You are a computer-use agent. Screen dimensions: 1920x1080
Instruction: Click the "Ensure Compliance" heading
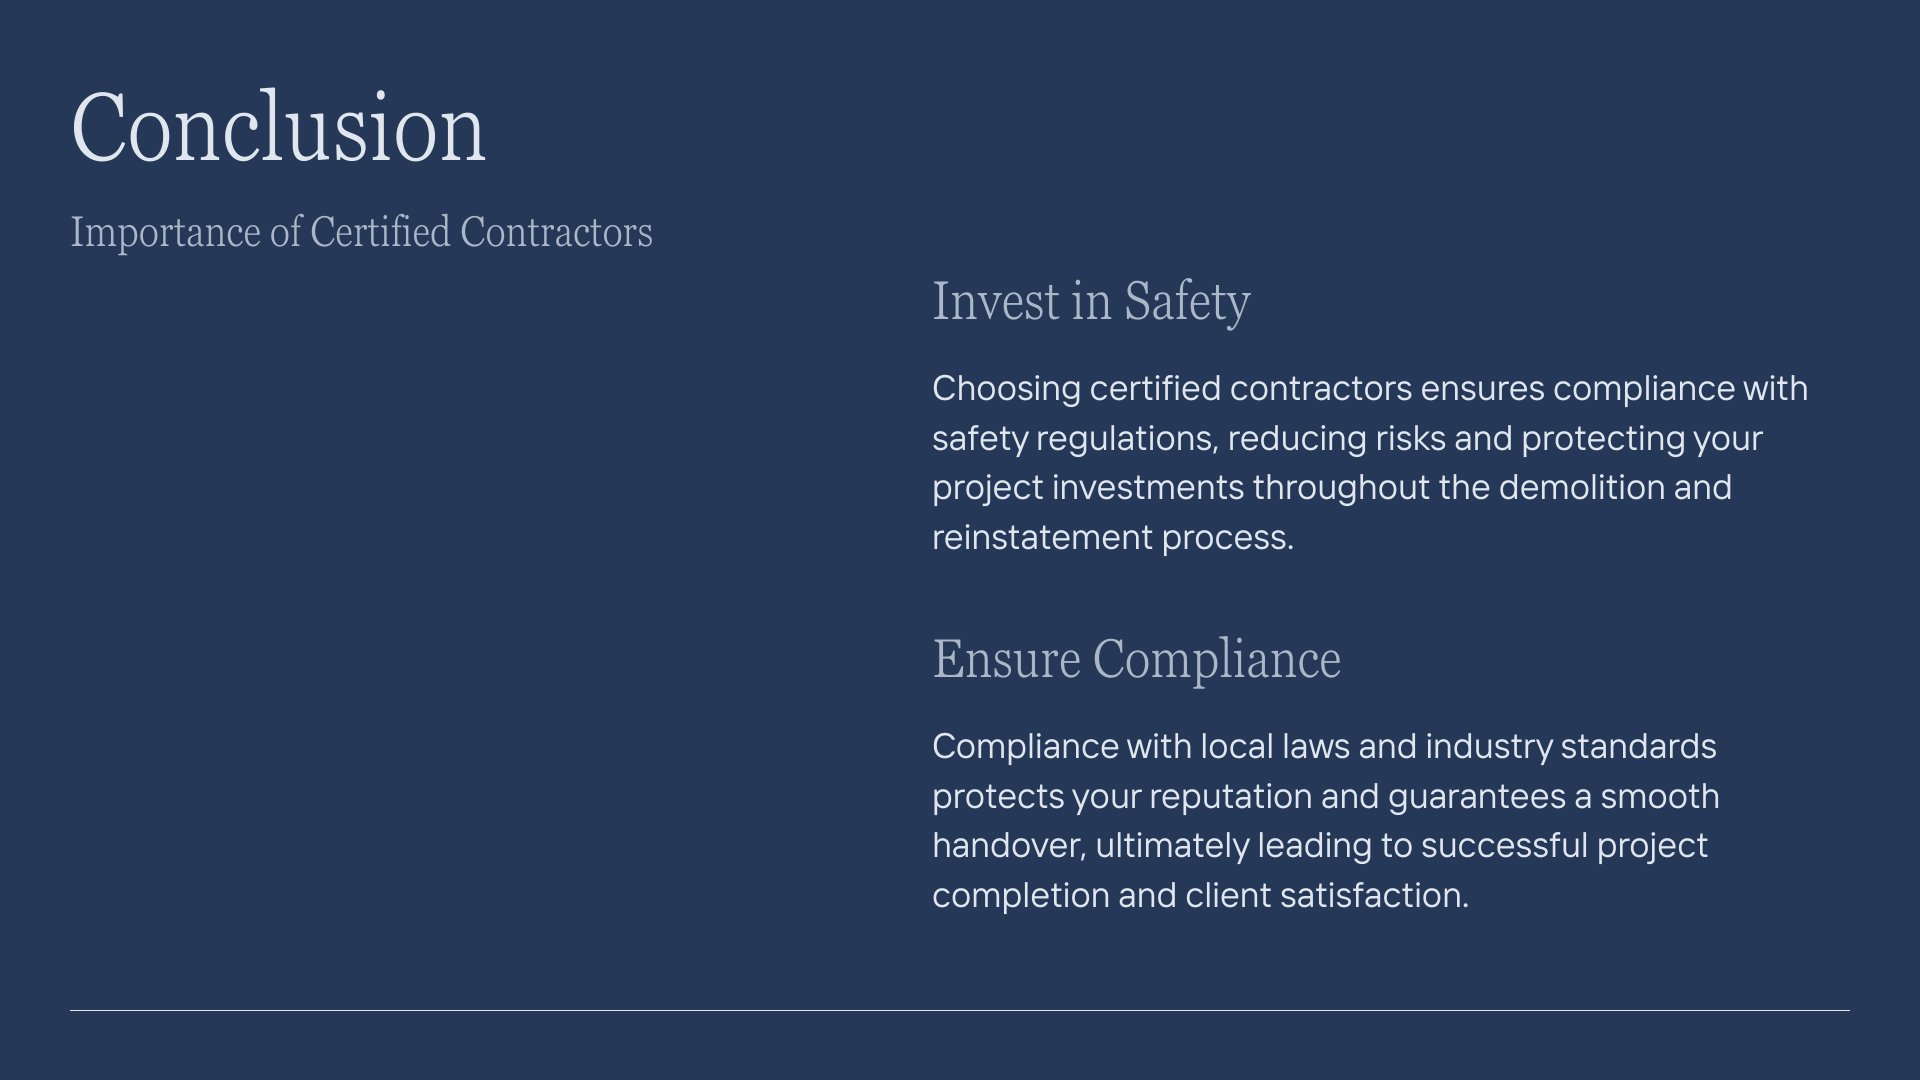[x=1136, y=659]
